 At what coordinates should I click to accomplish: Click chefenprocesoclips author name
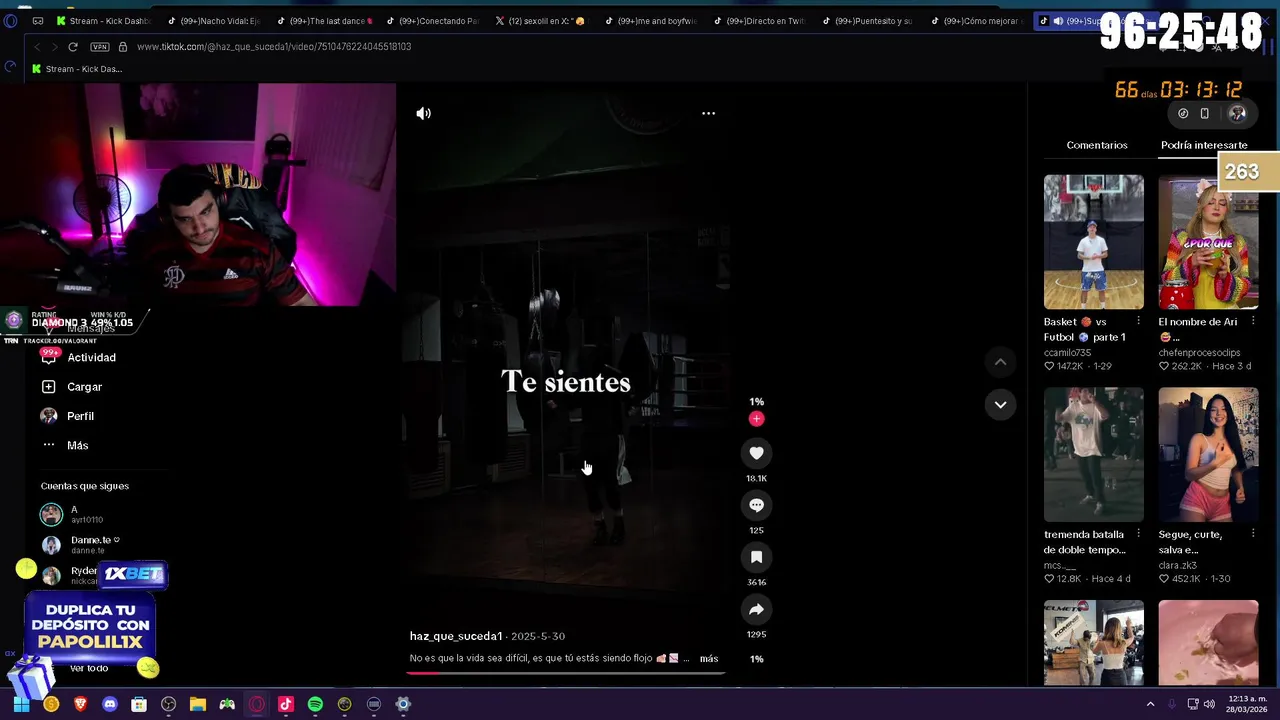pyautogui.click(x=1199, y=353)
